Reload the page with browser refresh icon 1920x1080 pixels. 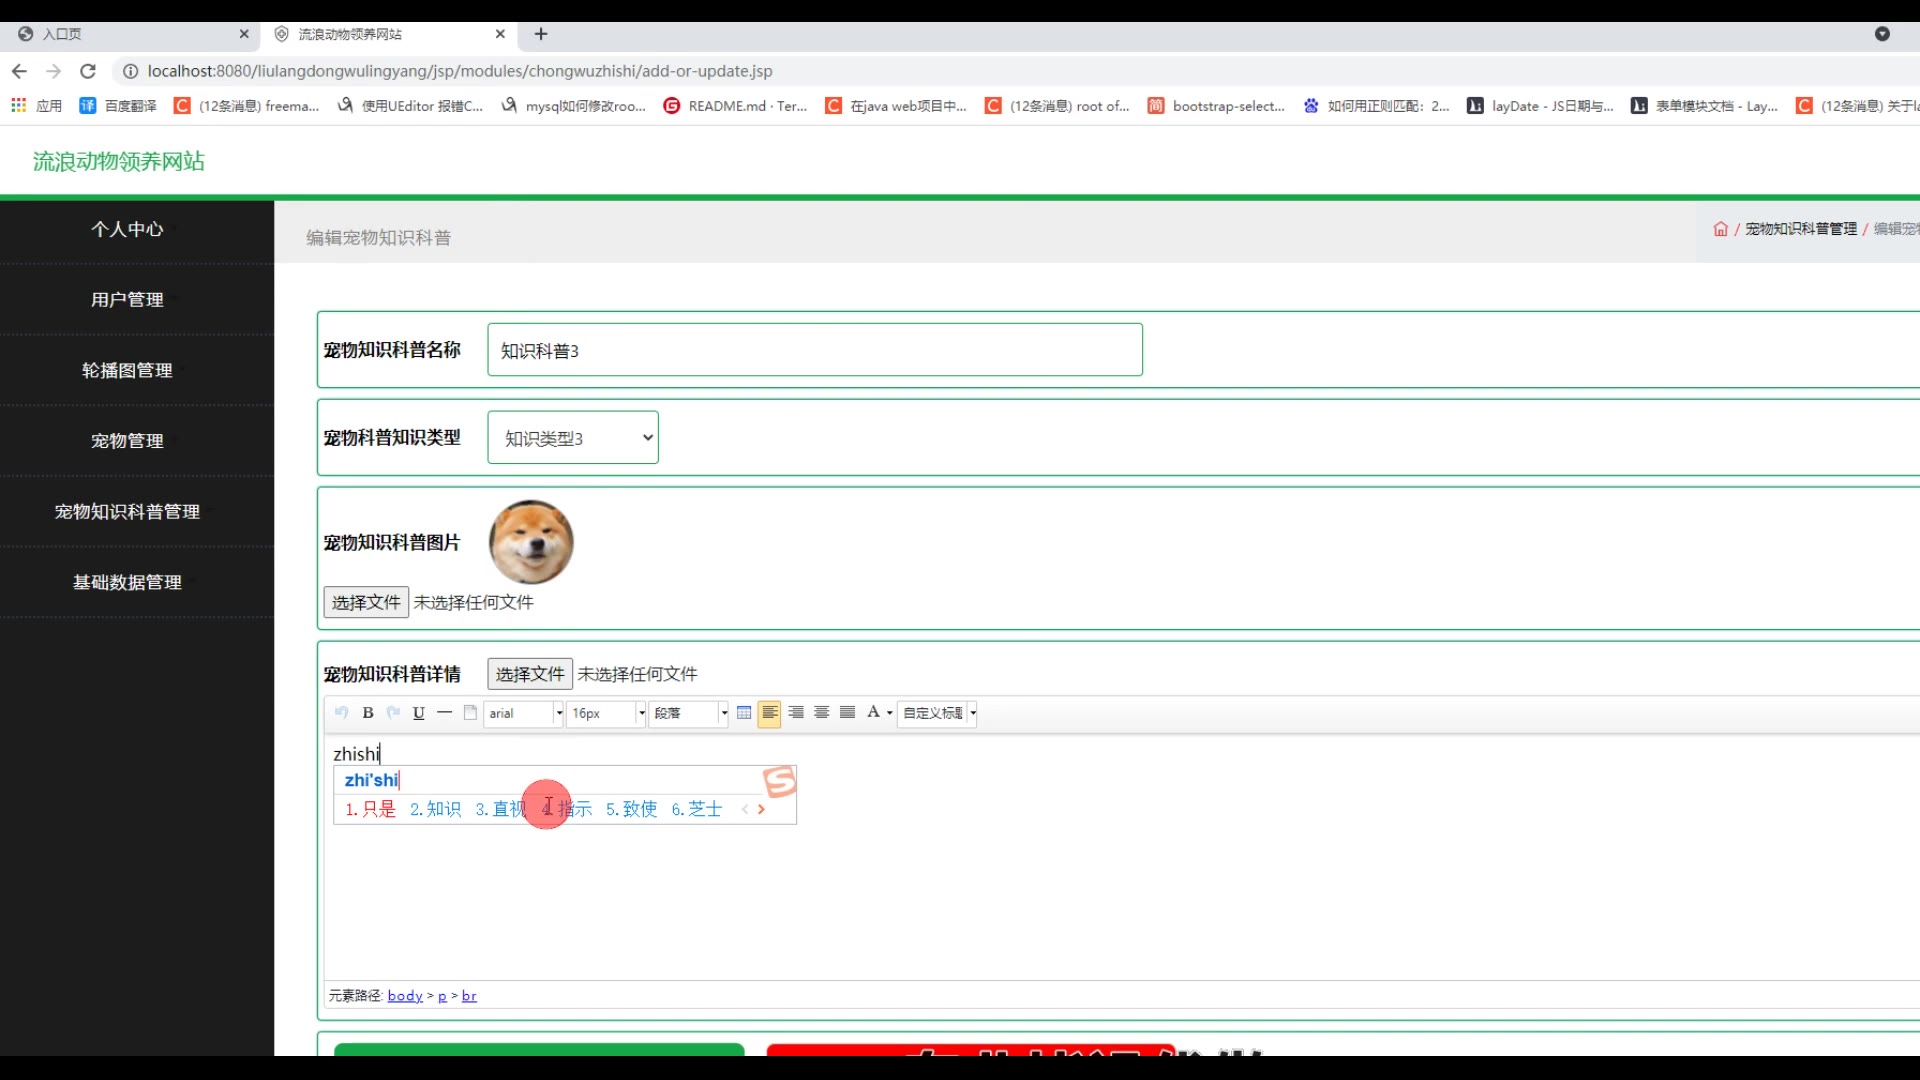click(88, 71)
